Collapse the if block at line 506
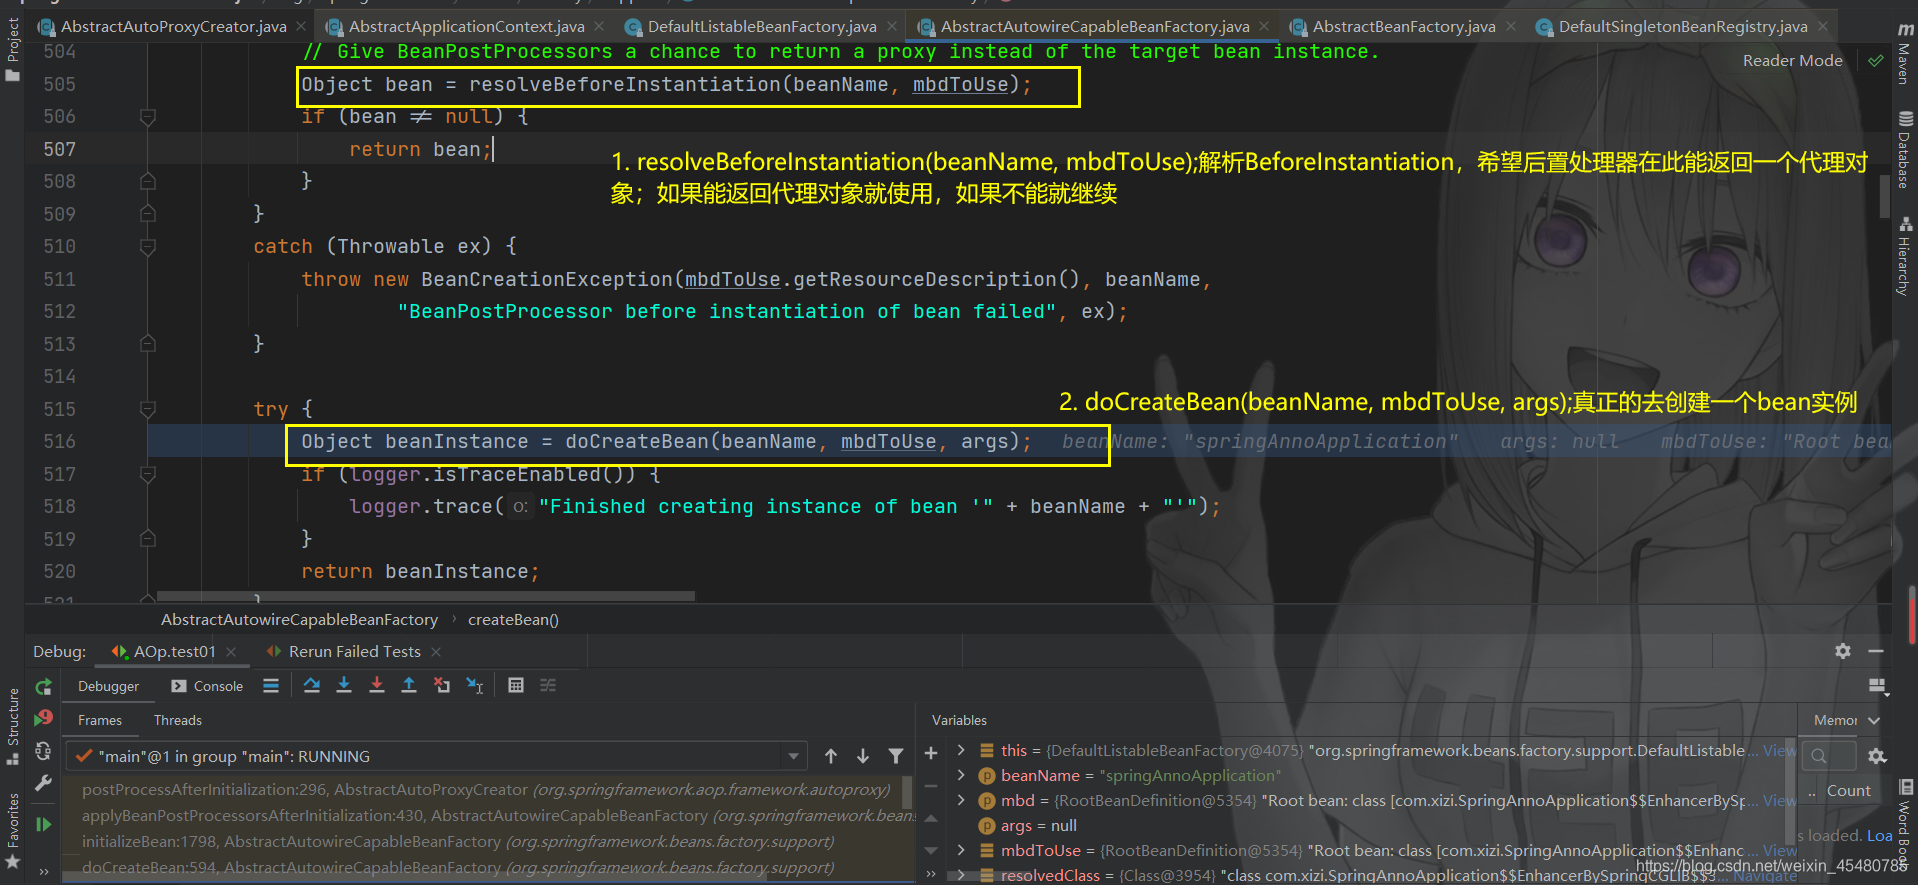The image size is (1918, 885). pyautogui.click(x=148, y=117)
